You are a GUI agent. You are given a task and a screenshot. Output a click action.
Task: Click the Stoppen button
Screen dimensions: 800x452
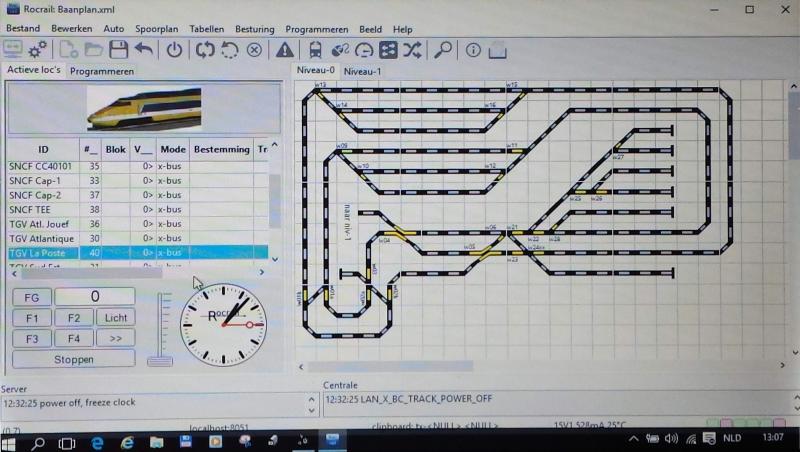click(73, 359)
